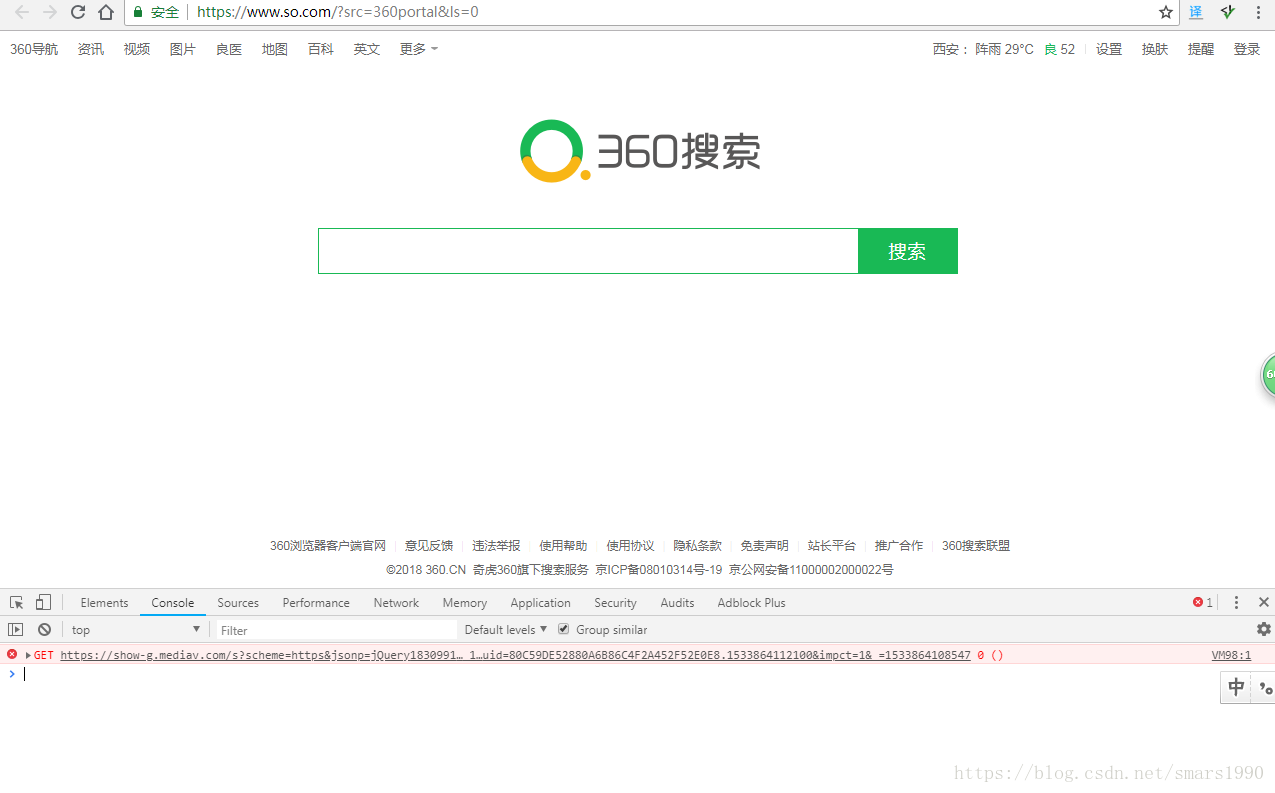The width and height of the screenshot is (1275, 793).
Task: Open the top context dropdown
Action: coord(136,629)
